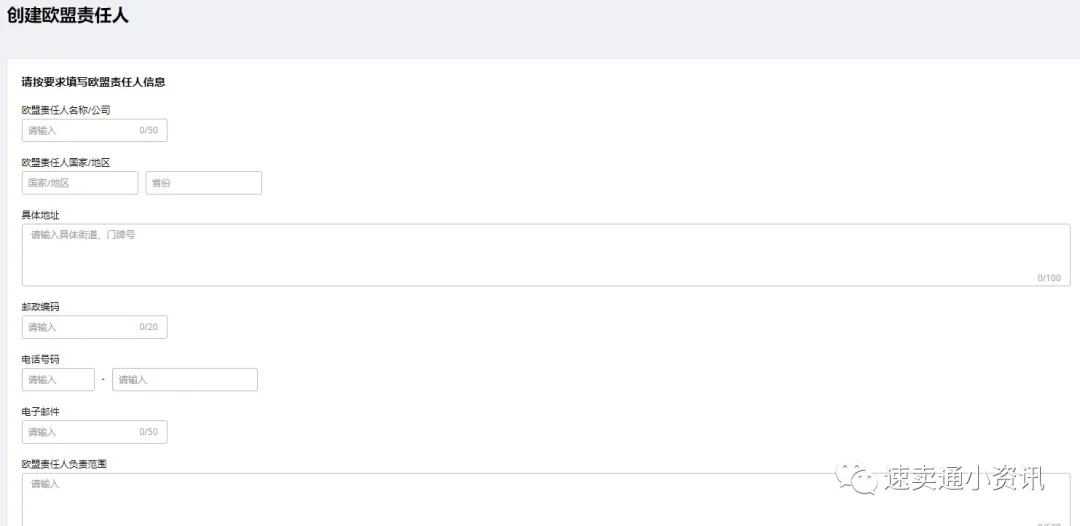Image resolution: width=1080 pixels, height=526 pixels.
Task: Click the WeChat logo icon in watermark
Action: [857, 476]
